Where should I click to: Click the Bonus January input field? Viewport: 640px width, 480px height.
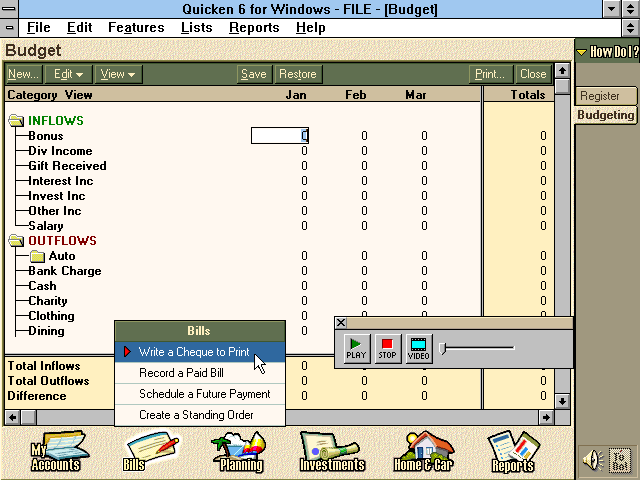(x=280, y=136)
